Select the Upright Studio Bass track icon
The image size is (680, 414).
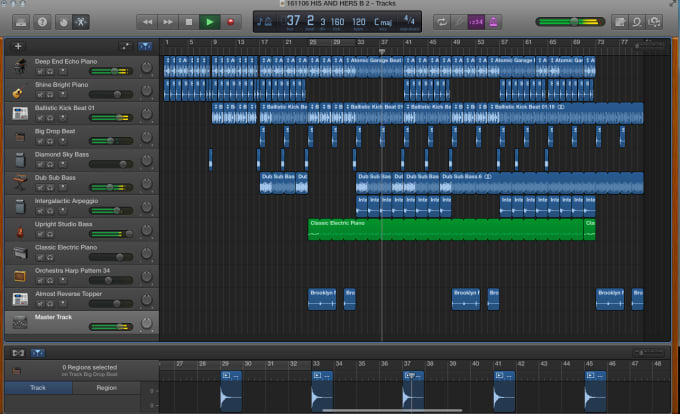point(20,232)
